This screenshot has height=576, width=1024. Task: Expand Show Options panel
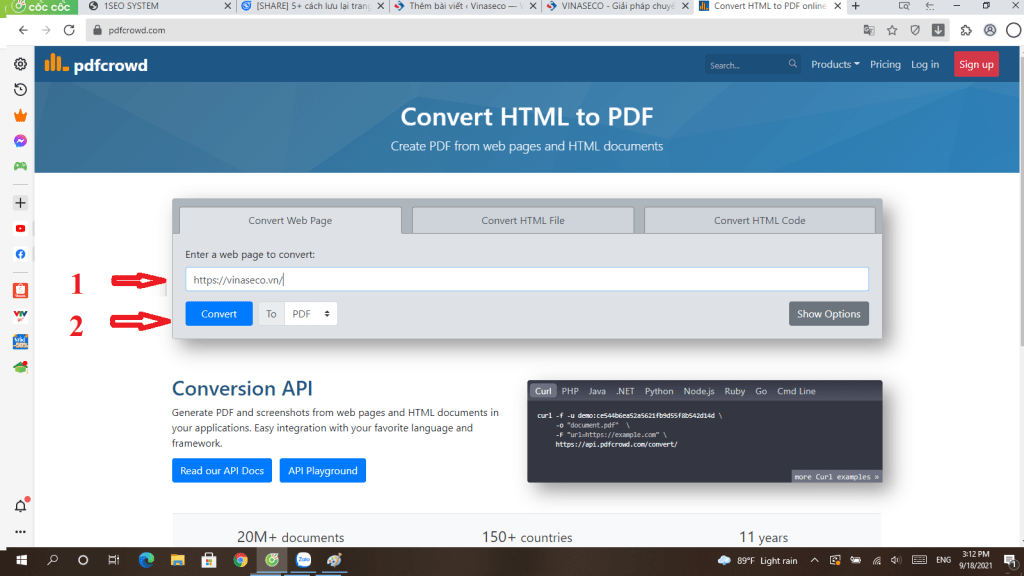(828, 314)
